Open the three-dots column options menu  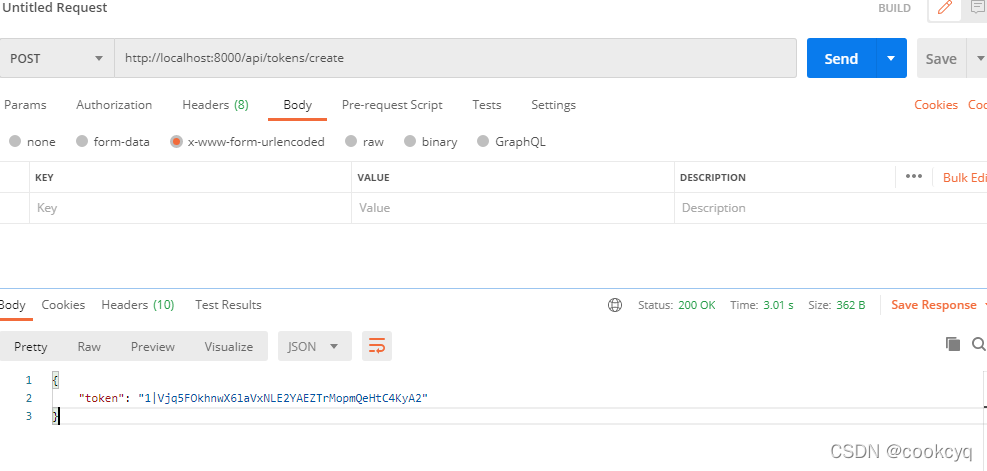point(914,177)
